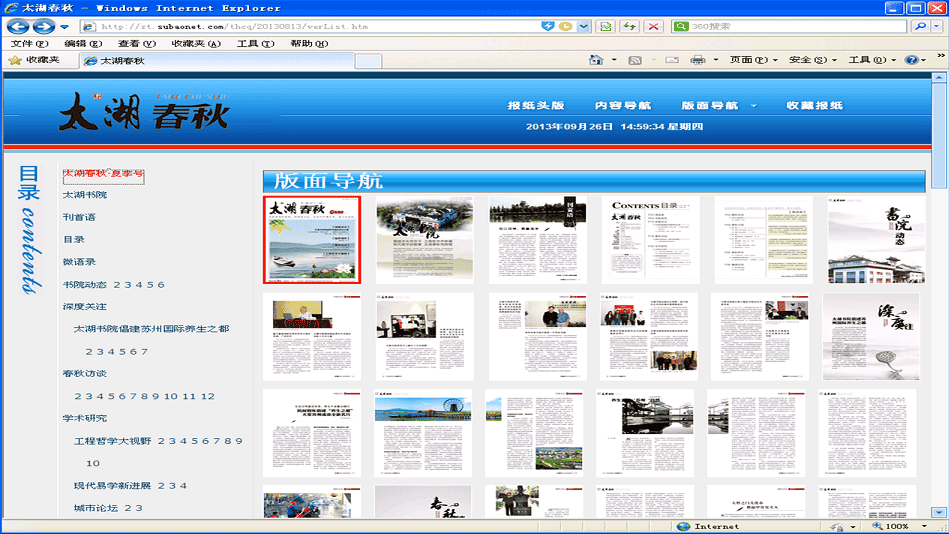Open the 版面导航 navigation item
949x534 pixels.
click(x=710, y=105)
